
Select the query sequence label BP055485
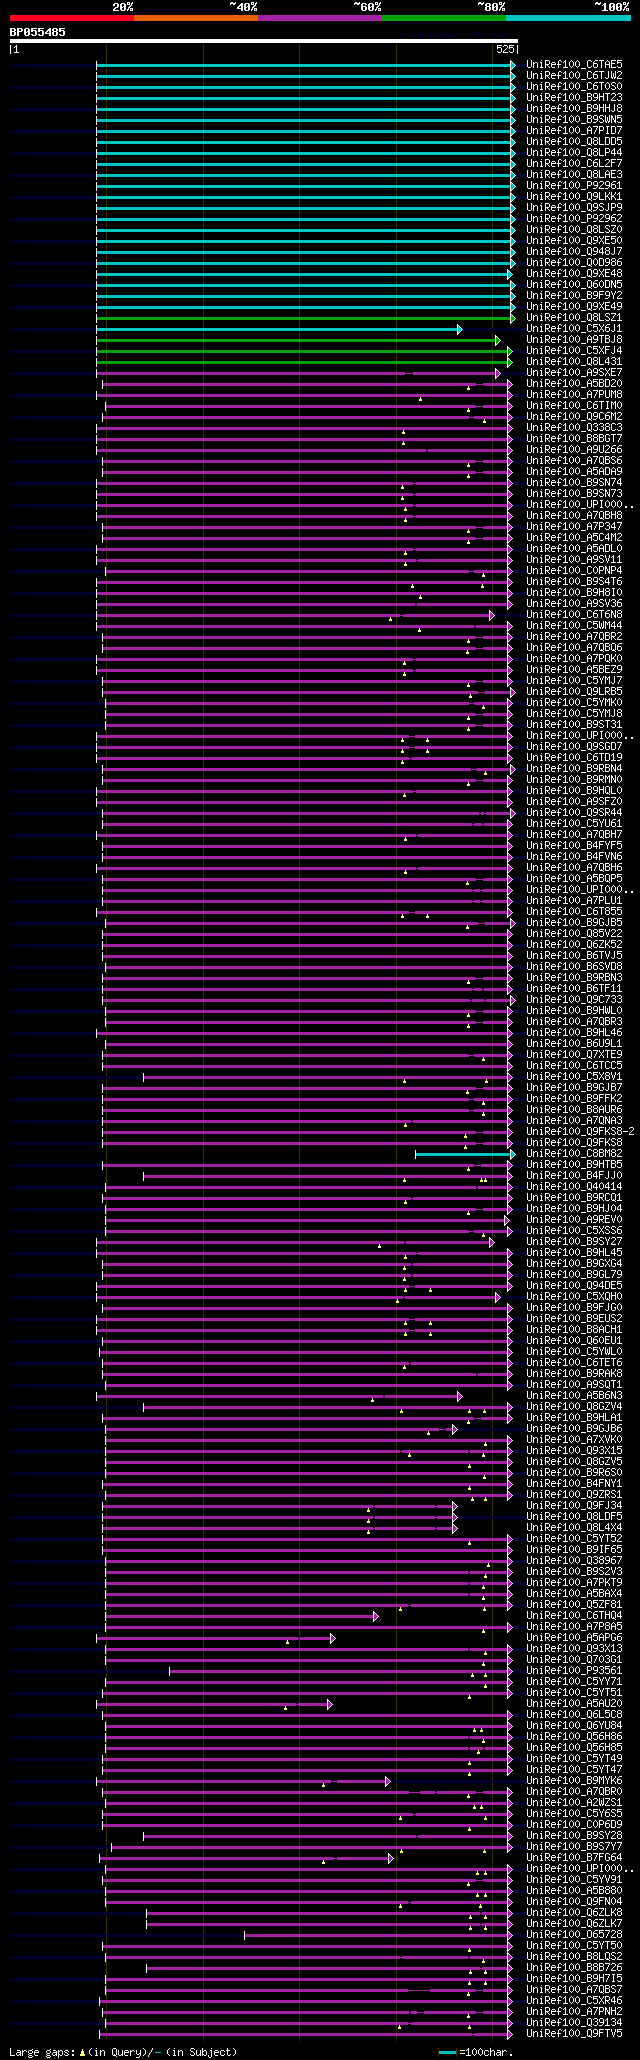point(38,32)
